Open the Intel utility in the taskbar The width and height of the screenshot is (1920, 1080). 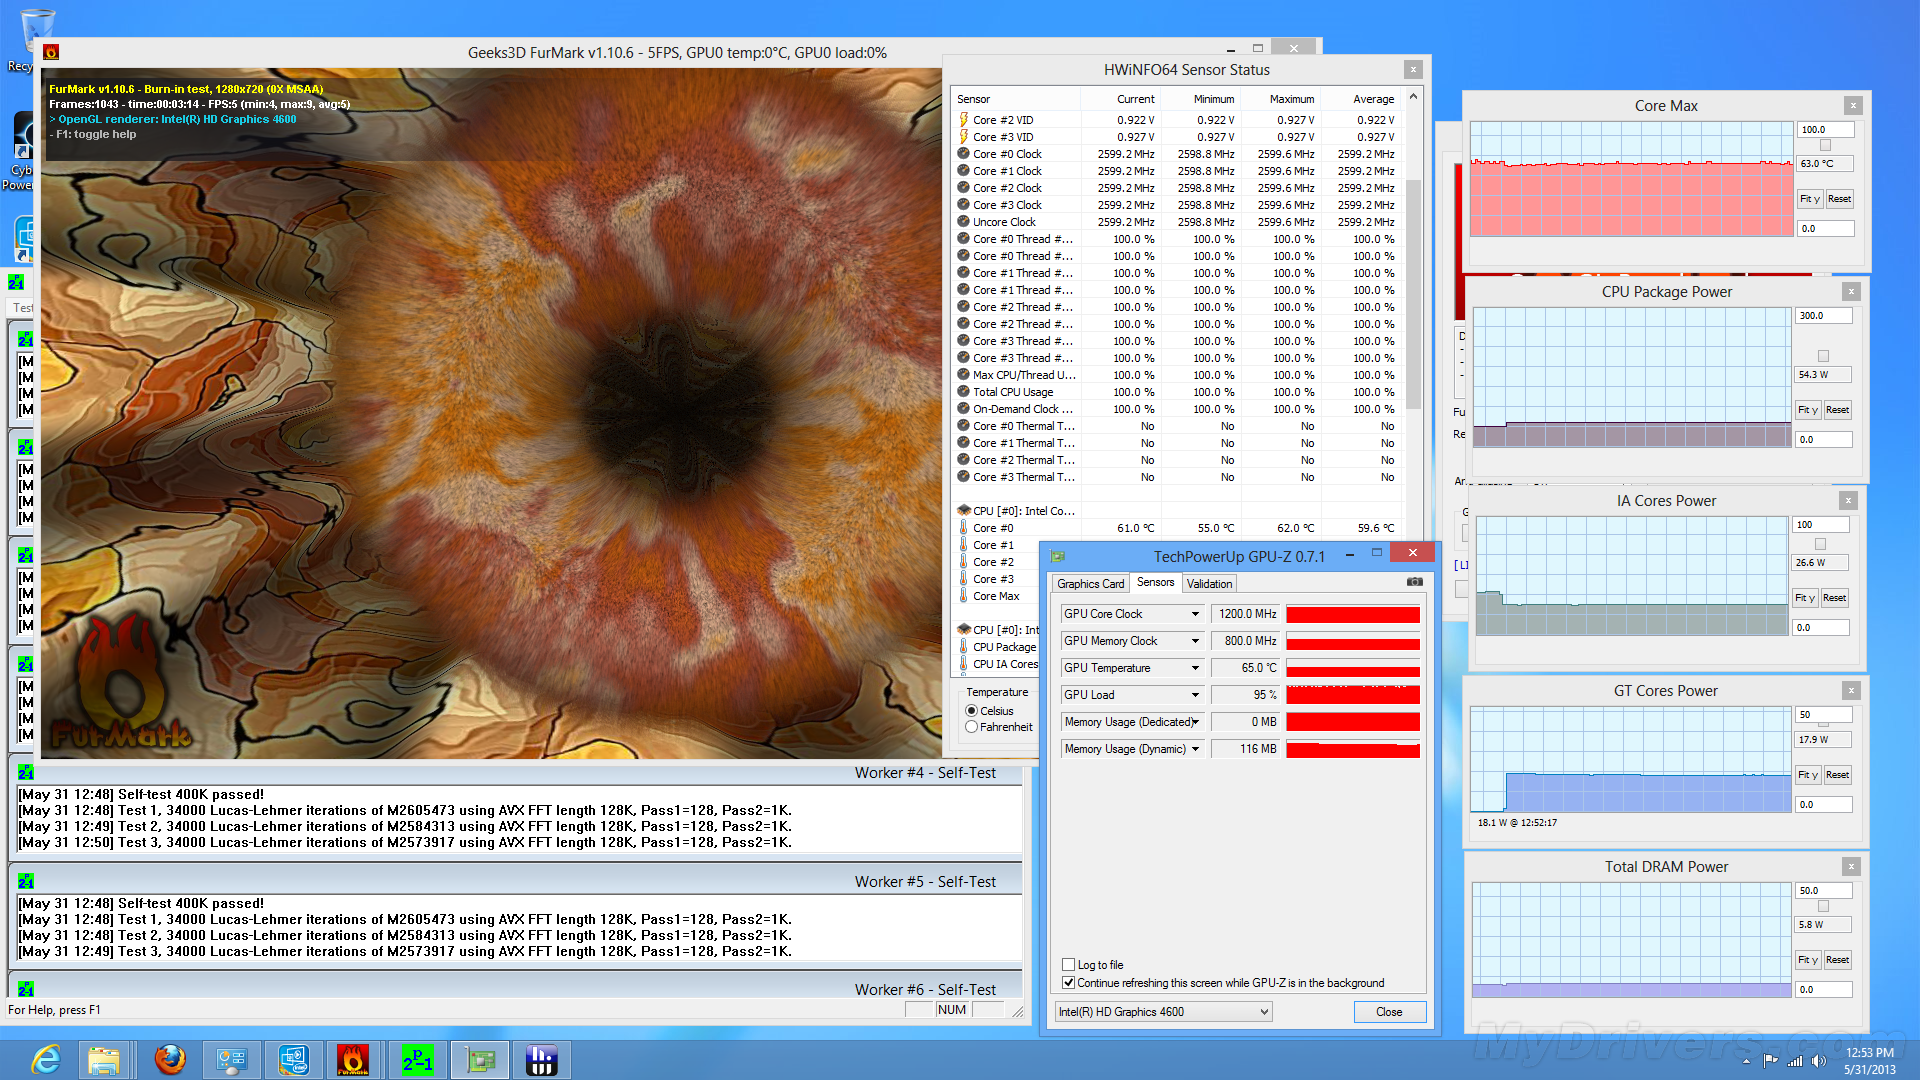(x=293, y=1059)
